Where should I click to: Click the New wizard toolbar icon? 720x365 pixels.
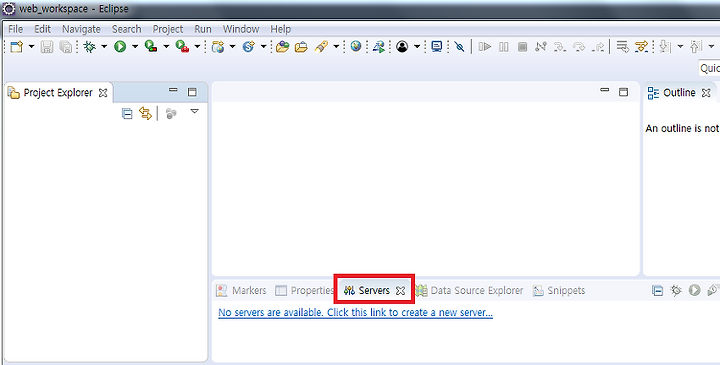pyautogui.click(x=17, y=46)
